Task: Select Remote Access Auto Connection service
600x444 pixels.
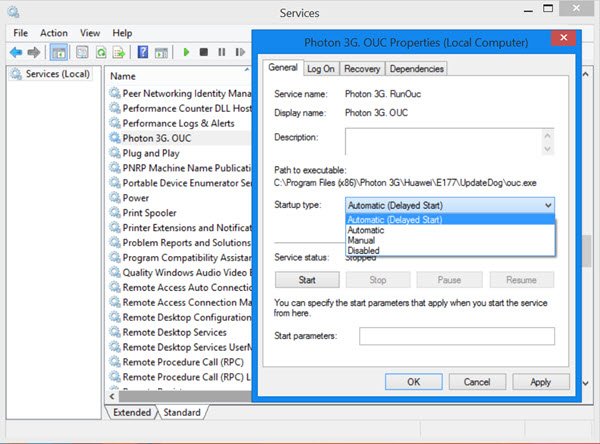Action: tap(180, 287)
